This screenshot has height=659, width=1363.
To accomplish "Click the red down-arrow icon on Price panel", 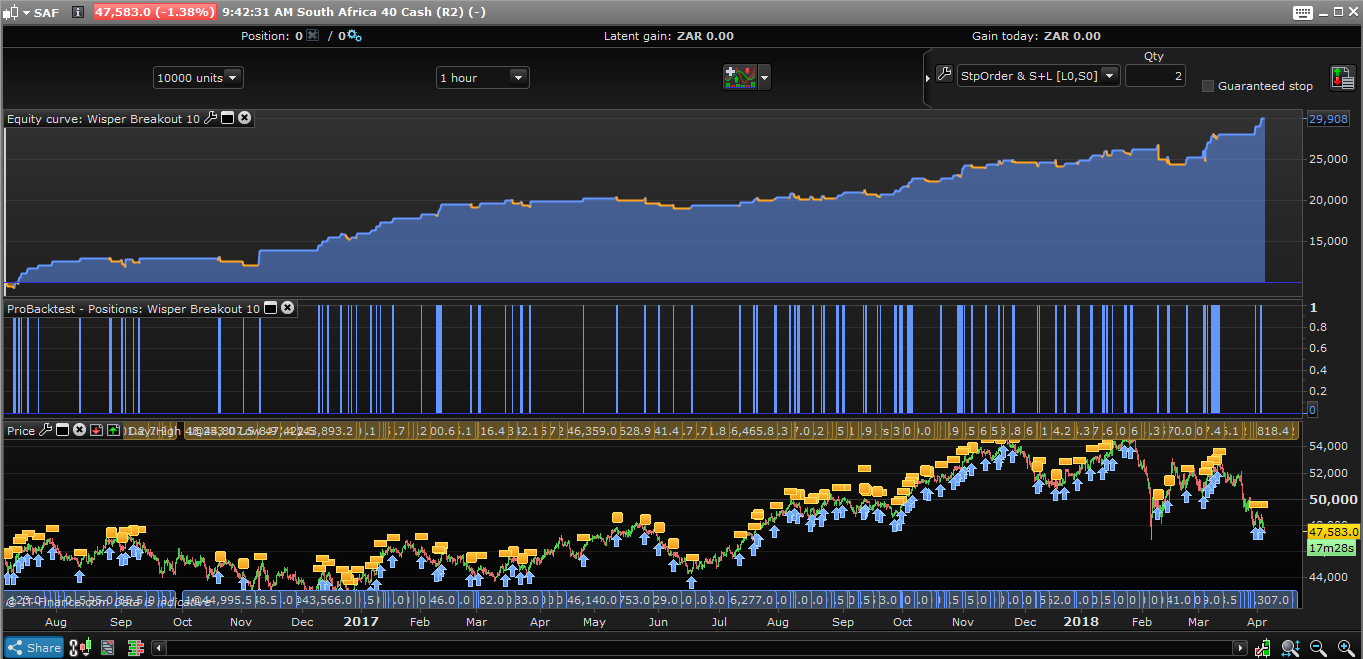I will click(97, 430).
